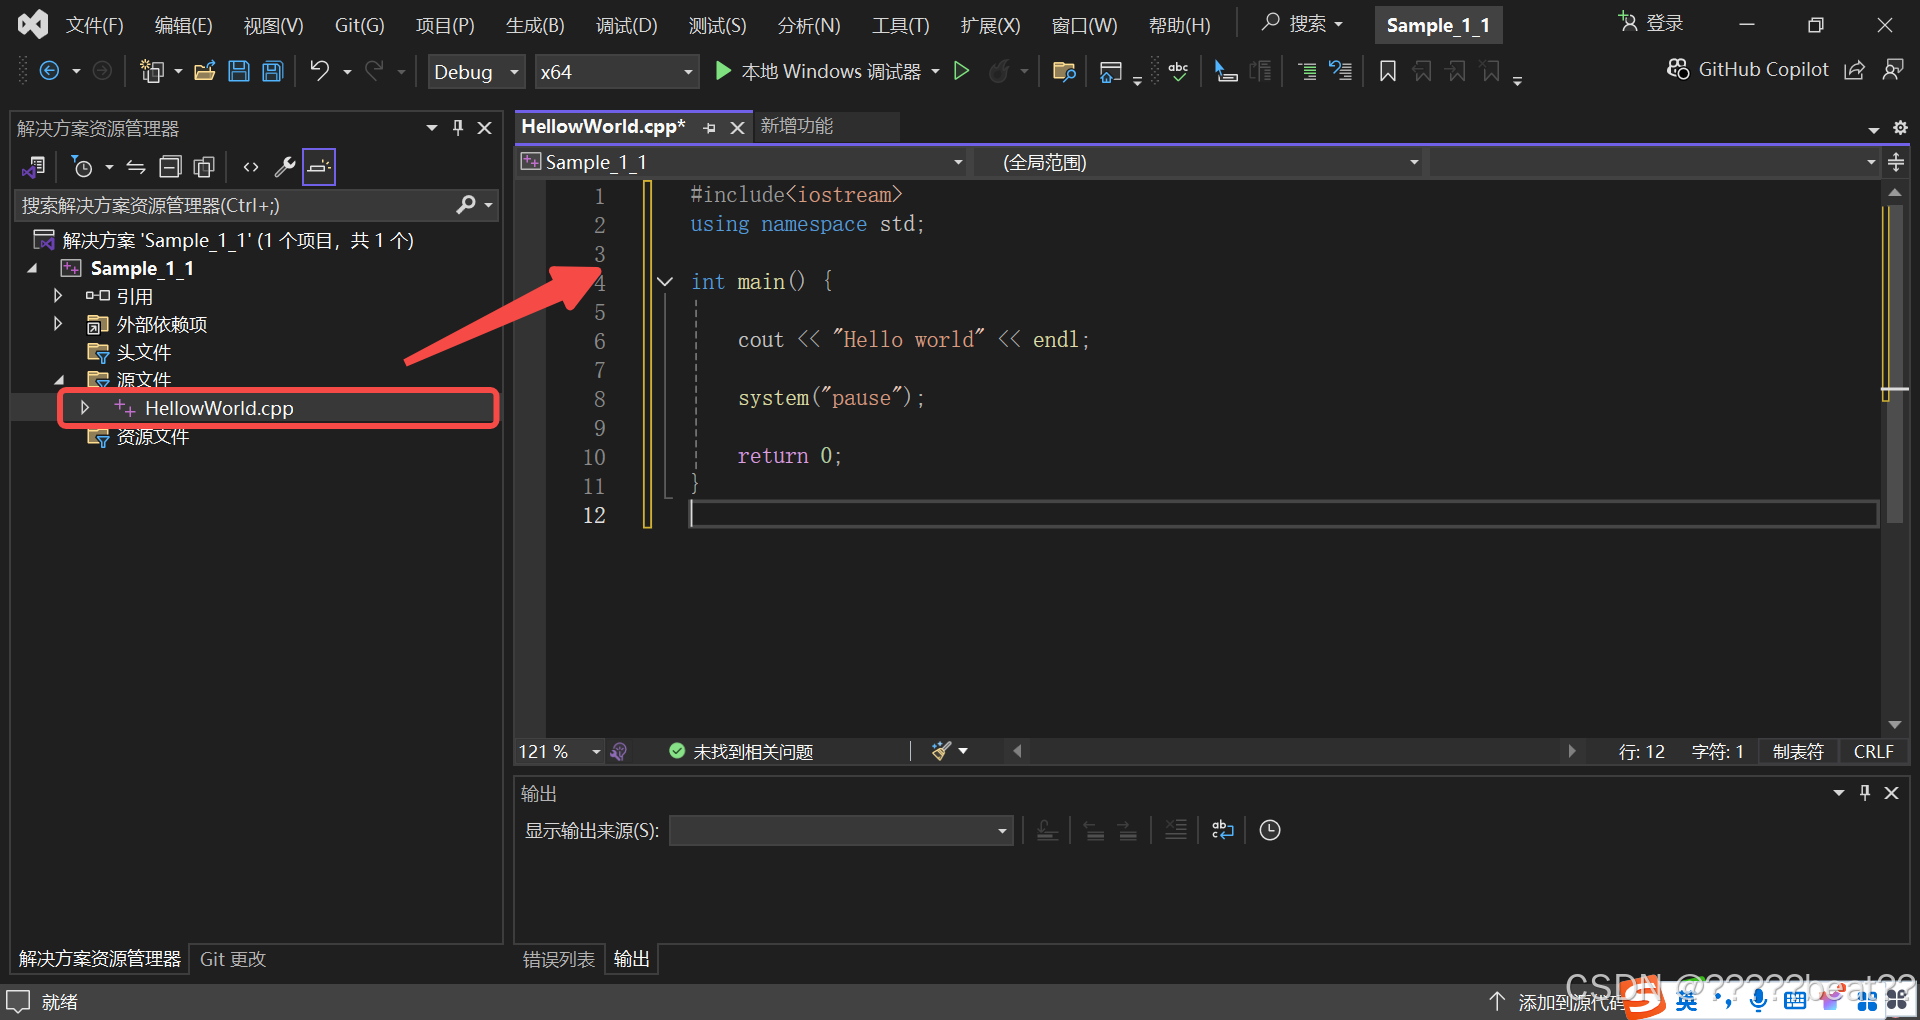This screenshot has height=1020, width=1920.
Task: Click the Properties wrench icon in Solution Explorer
Action: coord(285,167)
